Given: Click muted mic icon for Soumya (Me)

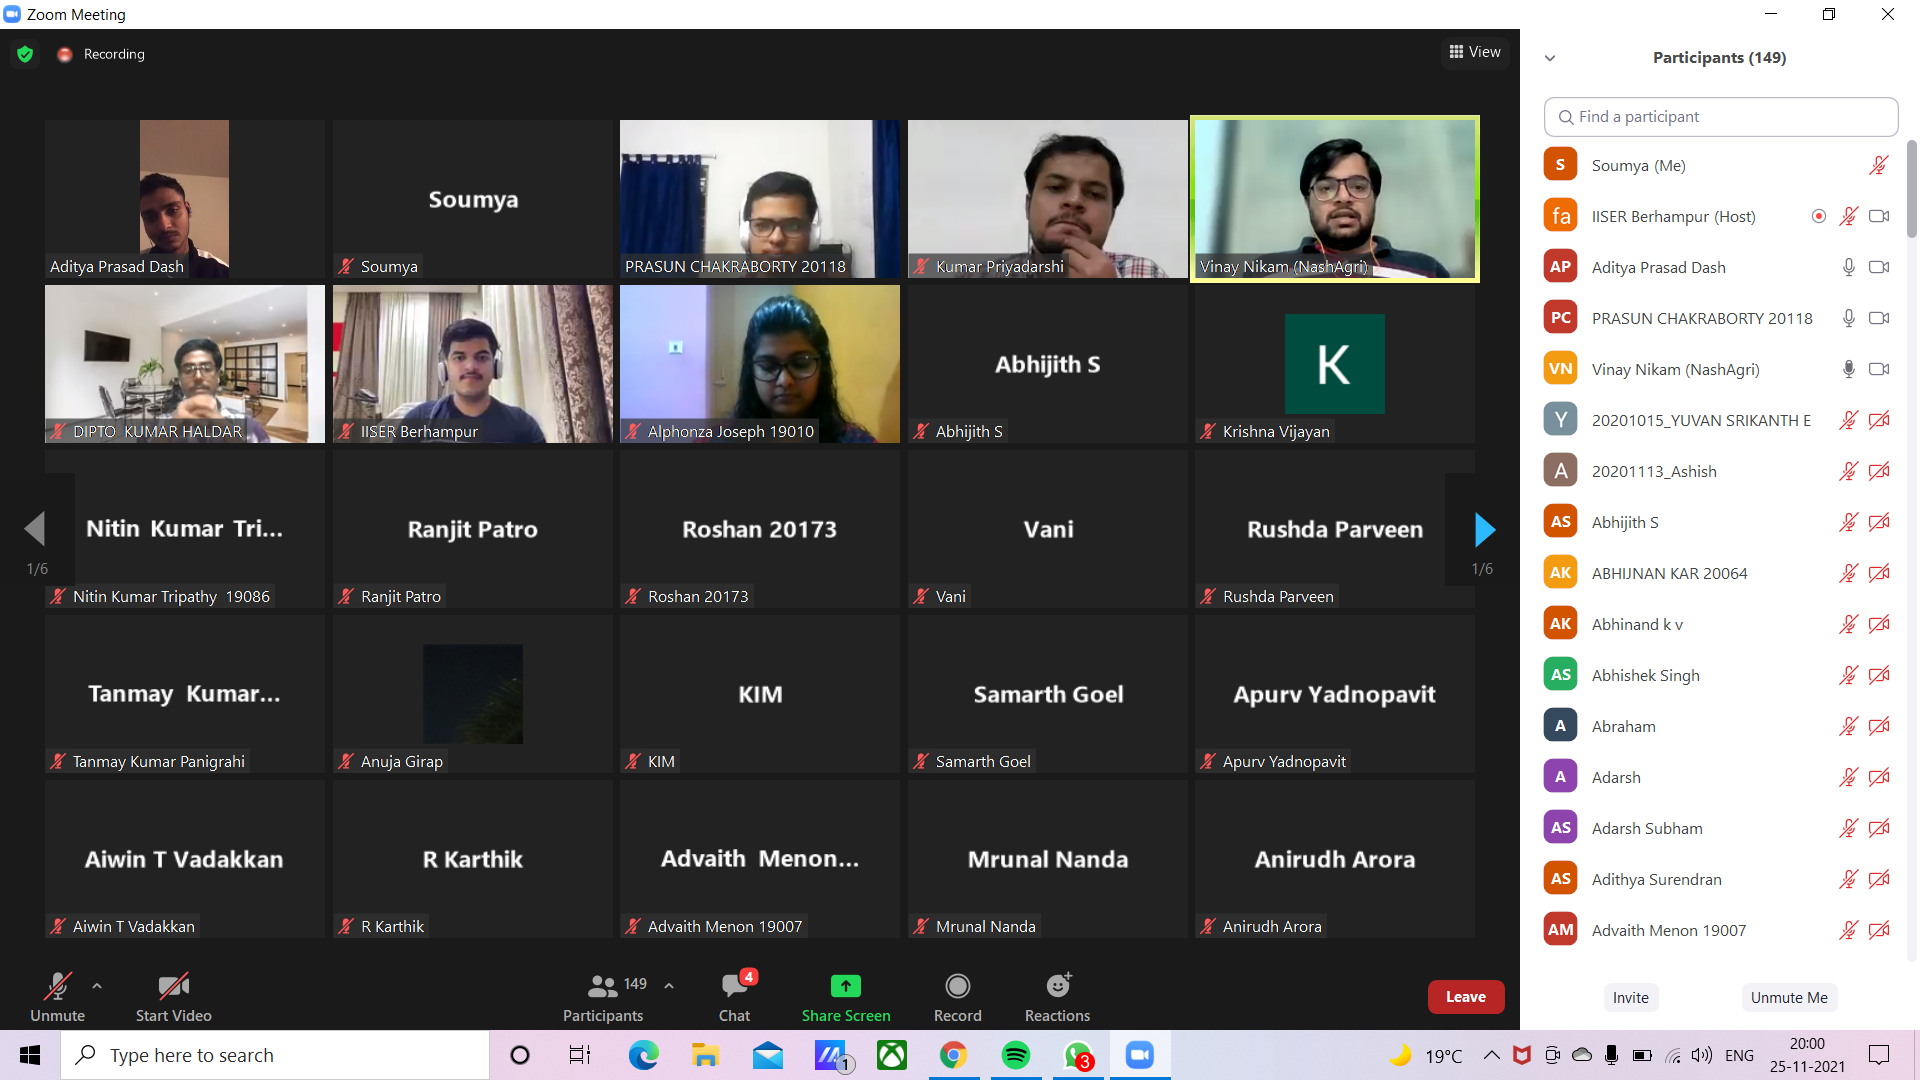Looking at the screenshot, I should [1879, 166].
